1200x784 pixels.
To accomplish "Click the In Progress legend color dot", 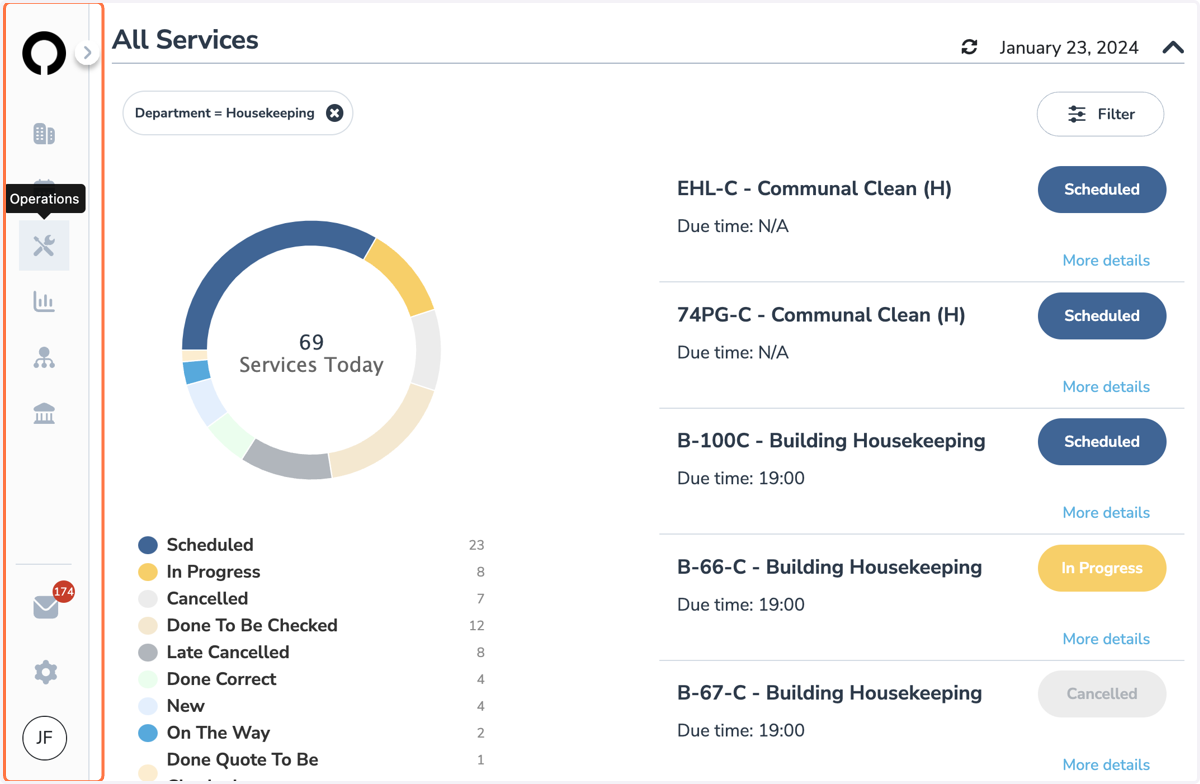I will [148, 572].
